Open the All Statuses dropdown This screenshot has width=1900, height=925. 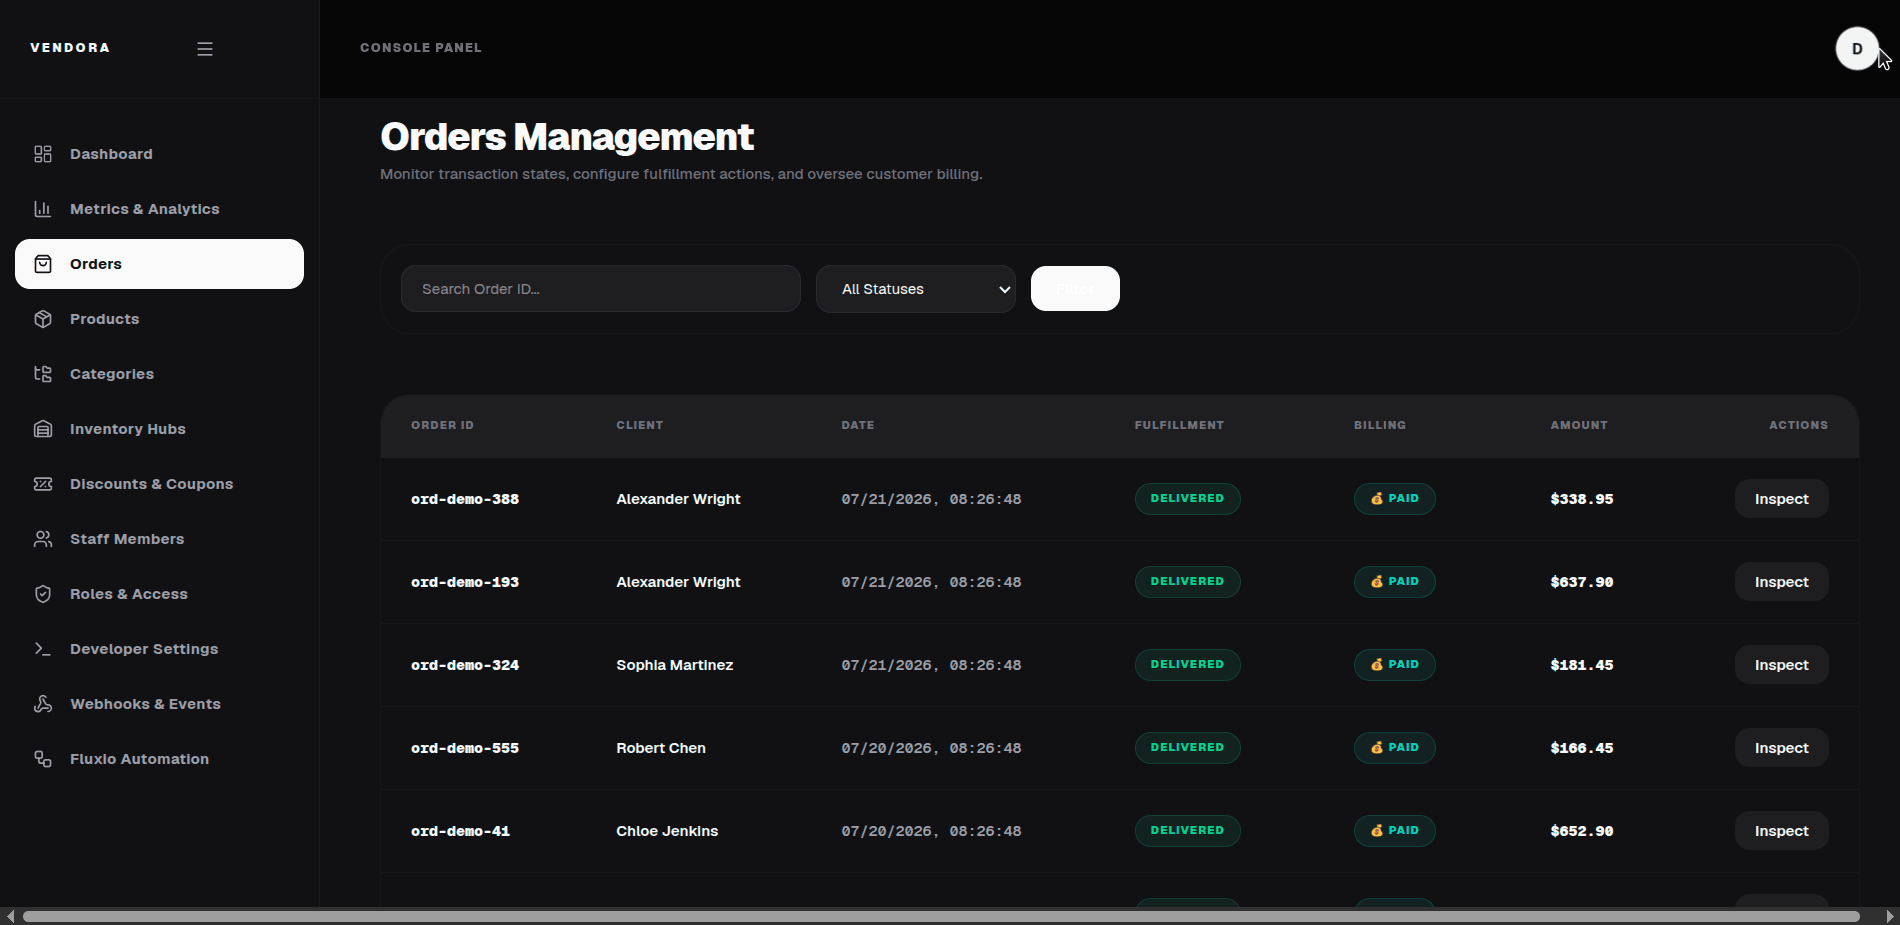[916, 289]
